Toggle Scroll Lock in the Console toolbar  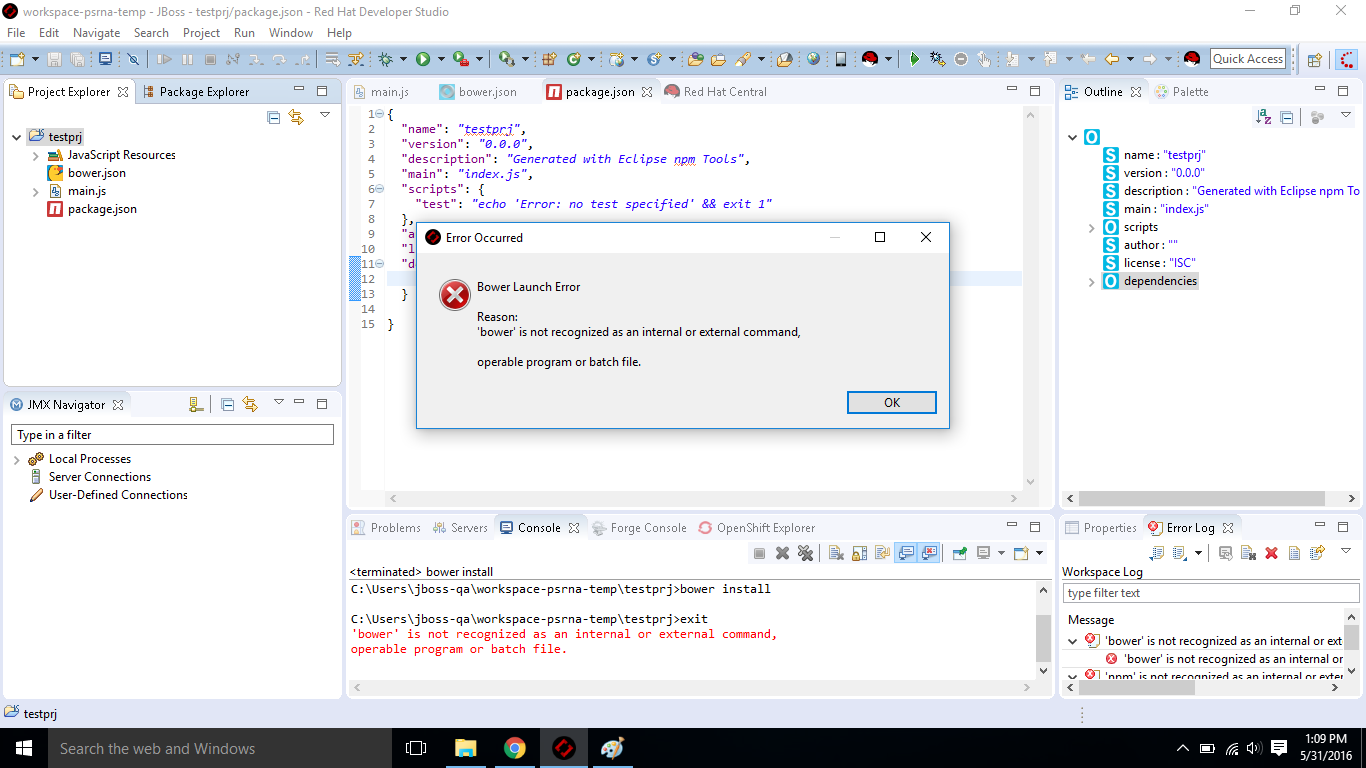(859, 553)
